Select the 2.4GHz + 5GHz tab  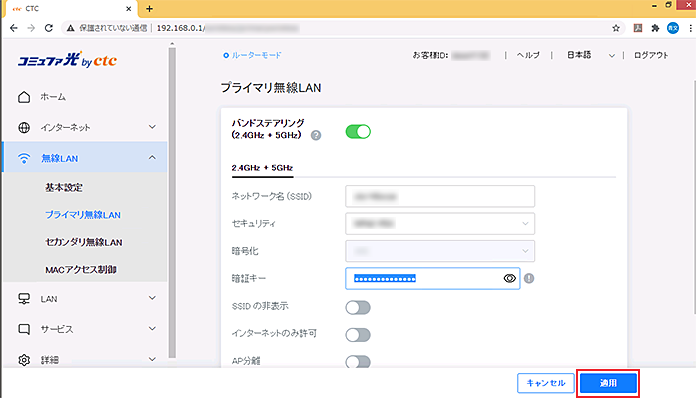point(262,168)
